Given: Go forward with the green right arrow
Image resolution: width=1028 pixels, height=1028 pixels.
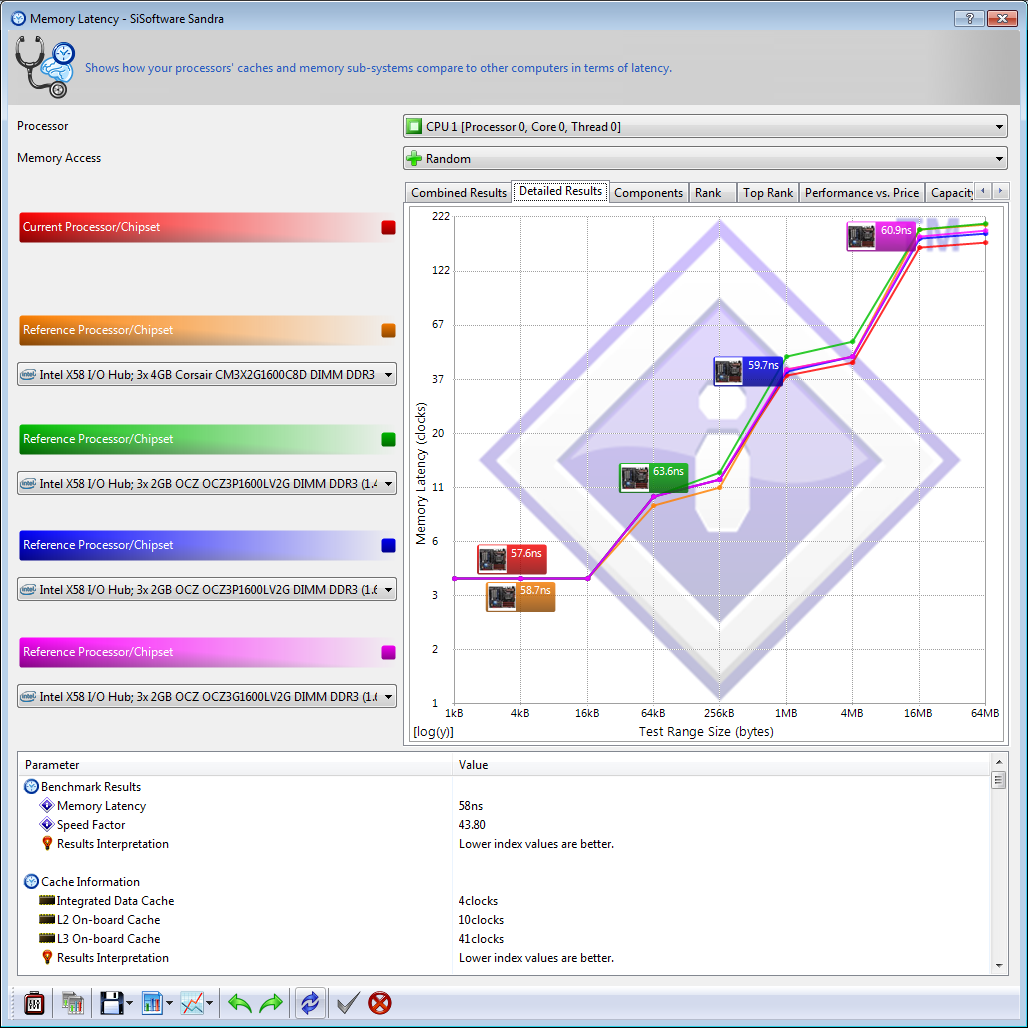Looking at the screenshot, I should click(271, 1002).
